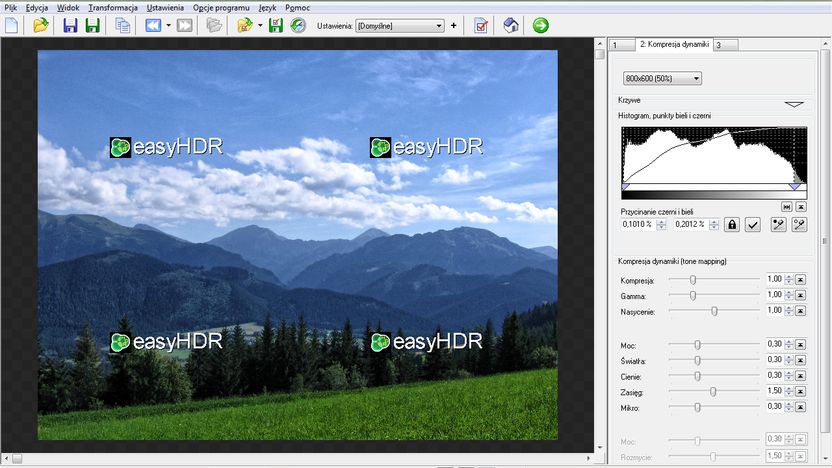Screen dimensions: 832x468
Task: Open the 800x600 (50%) preview size dropdown
Action: click(x=662, y=79)
